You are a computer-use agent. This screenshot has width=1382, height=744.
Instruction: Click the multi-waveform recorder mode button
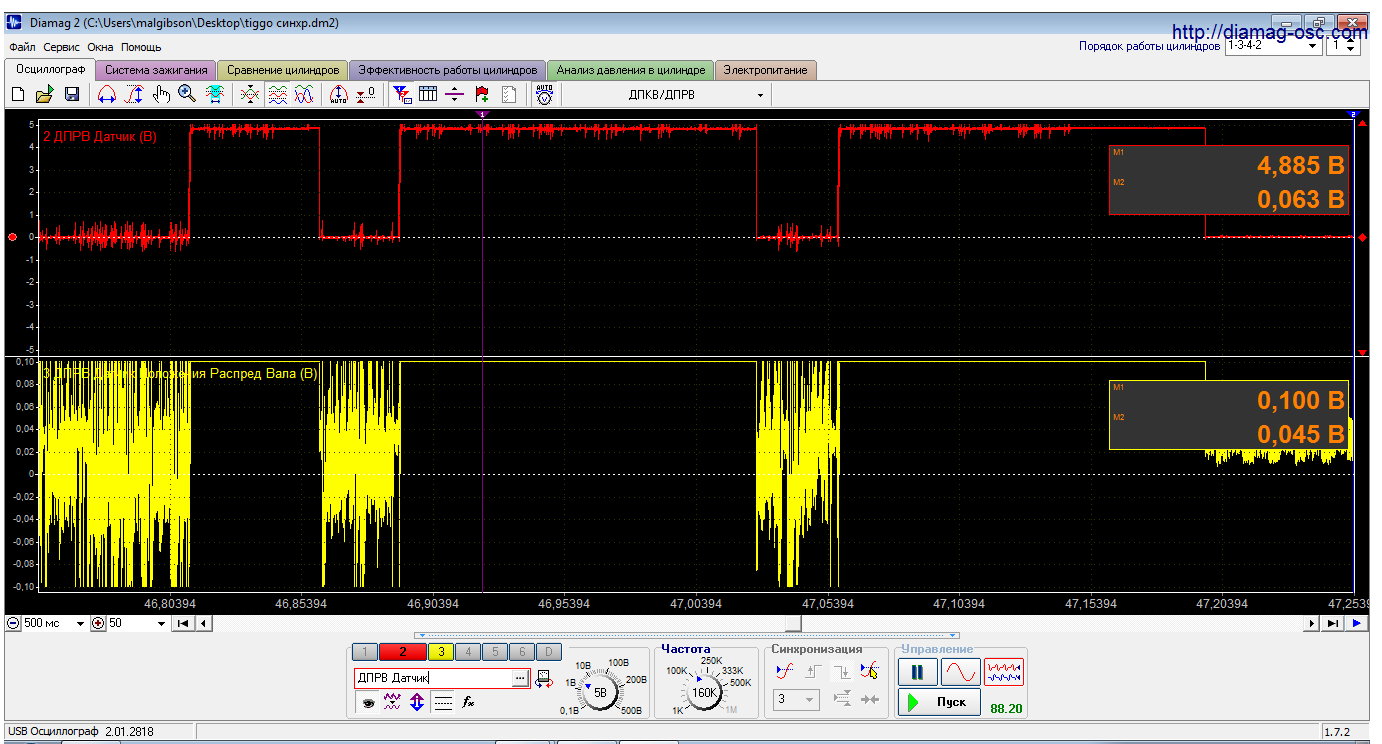pyautogui.click(x=1004, y=672)
